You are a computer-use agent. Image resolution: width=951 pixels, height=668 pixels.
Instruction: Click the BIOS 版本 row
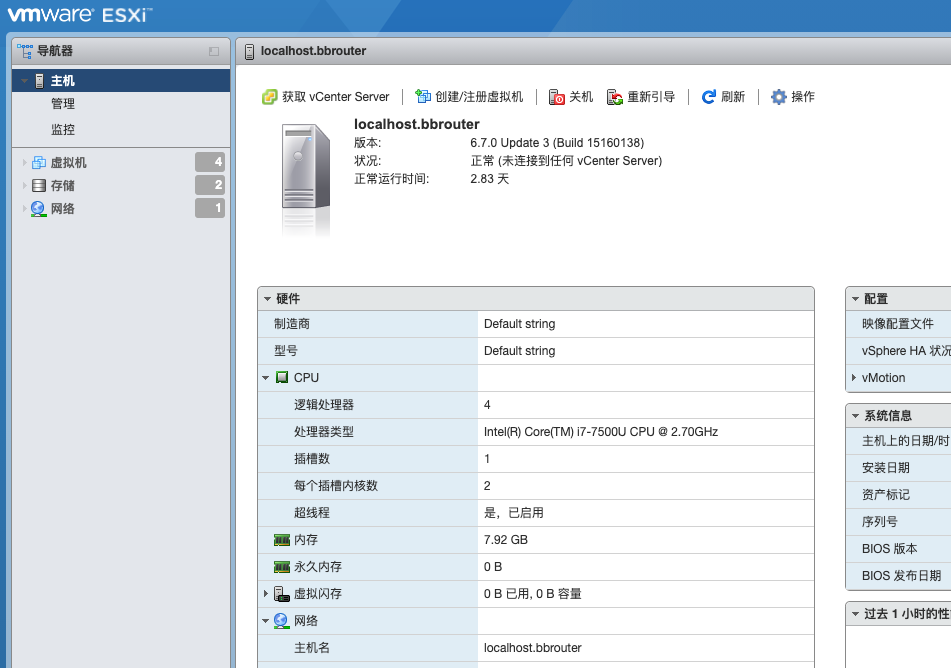click(899, 548)
